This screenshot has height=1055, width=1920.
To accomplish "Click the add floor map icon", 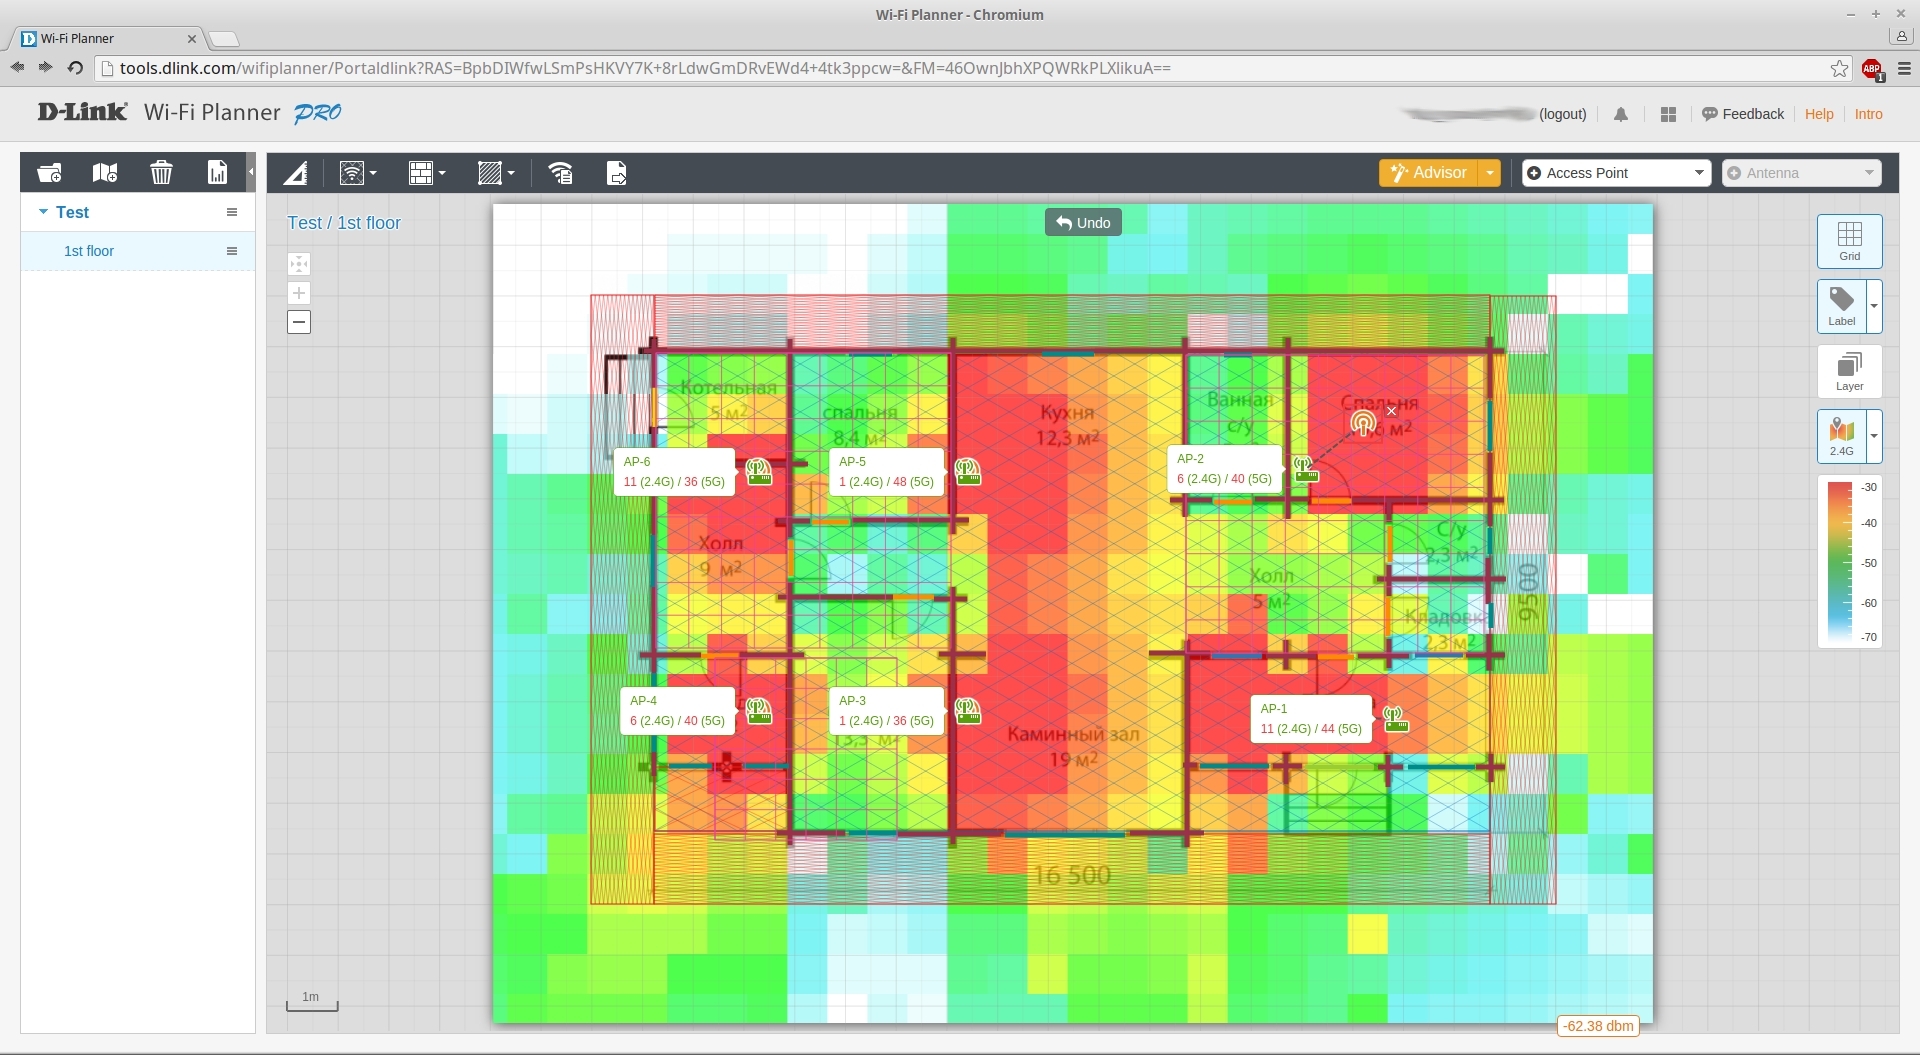I will [105, 173].
